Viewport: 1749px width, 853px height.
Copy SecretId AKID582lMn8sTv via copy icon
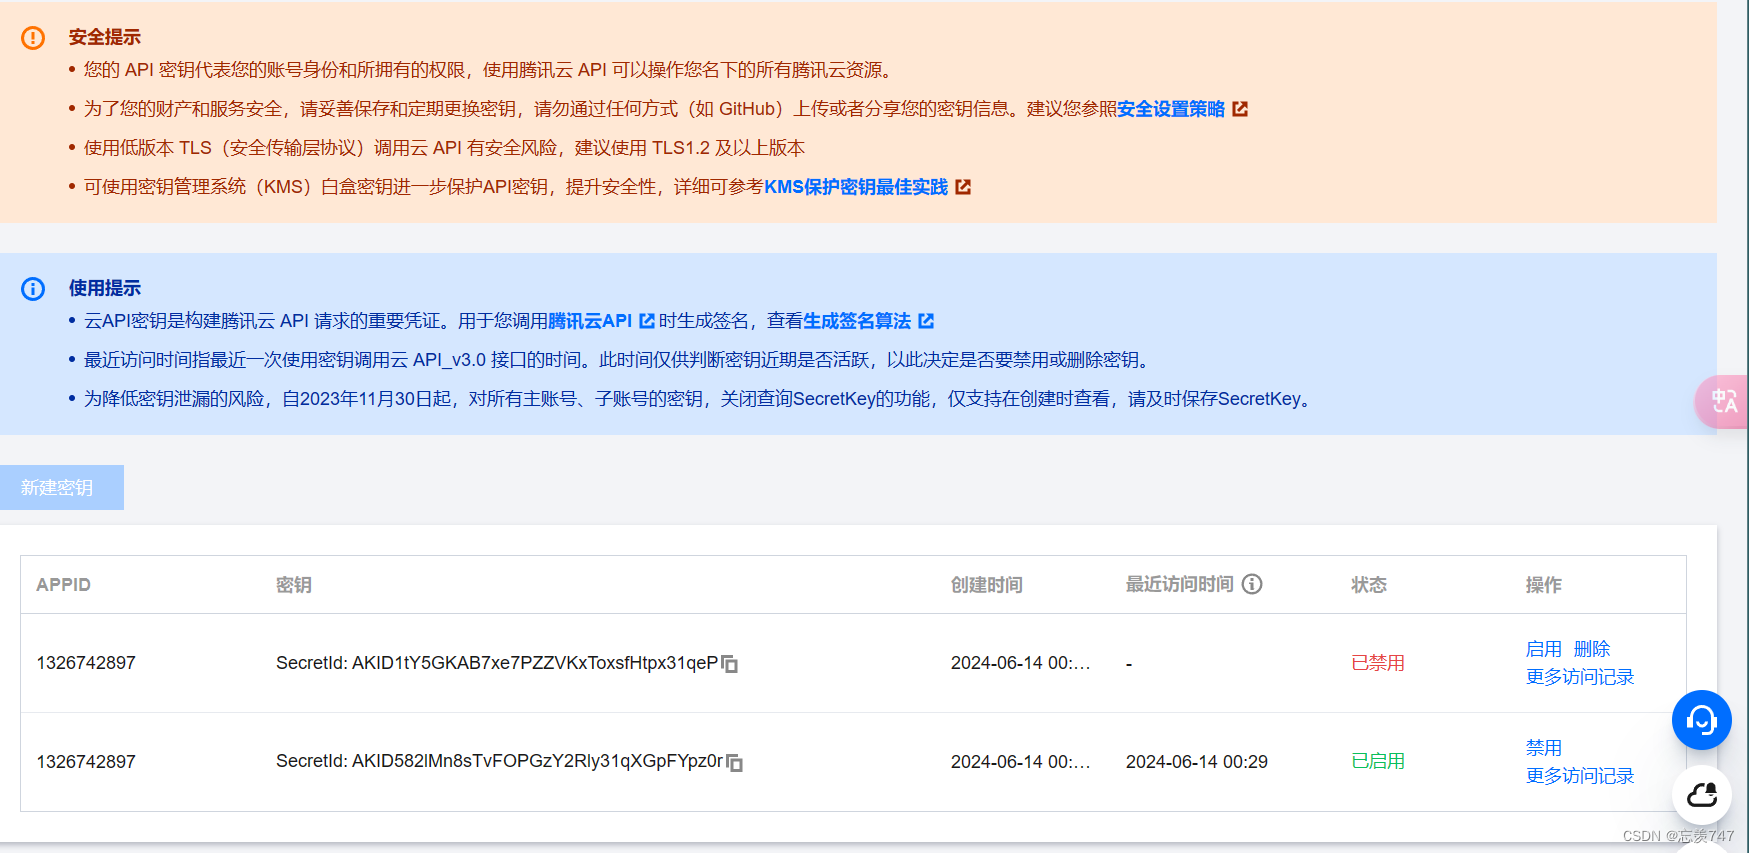pos(734,763)
